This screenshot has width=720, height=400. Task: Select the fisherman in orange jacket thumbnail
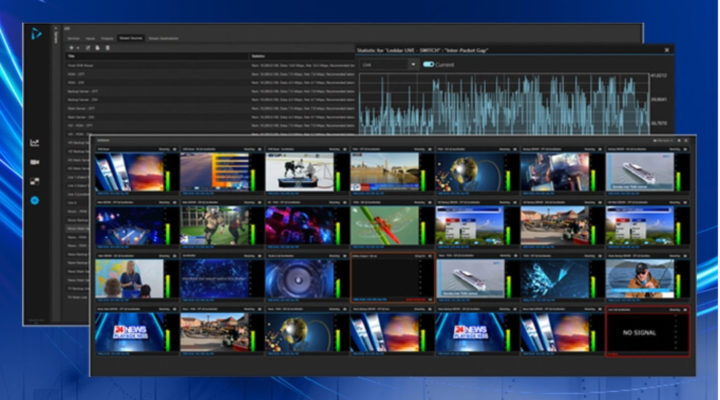tap(640, 279)
